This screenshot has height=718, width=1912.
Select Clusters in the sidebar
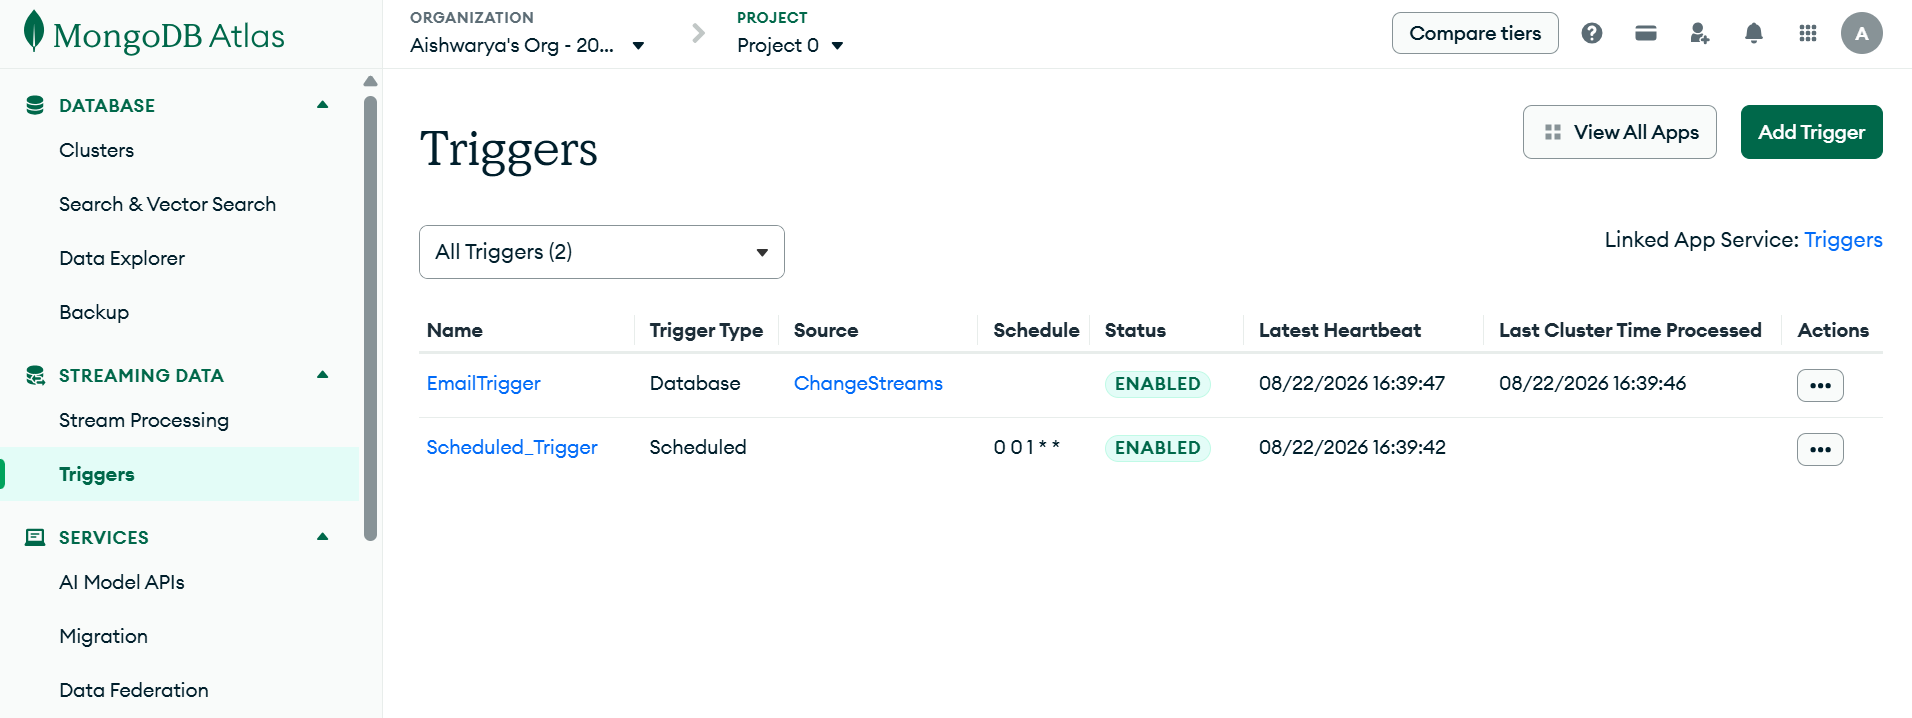96,150
